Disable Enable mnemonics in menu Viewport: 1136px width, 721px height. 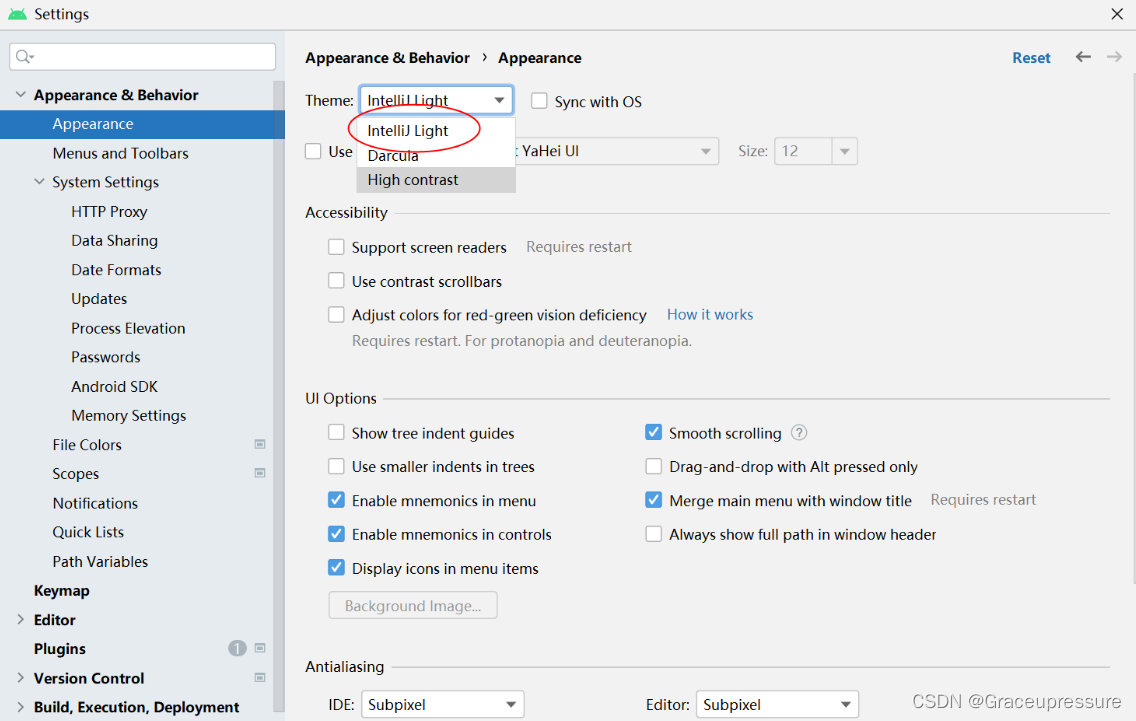pyautogui.click(x=336, y=500)
